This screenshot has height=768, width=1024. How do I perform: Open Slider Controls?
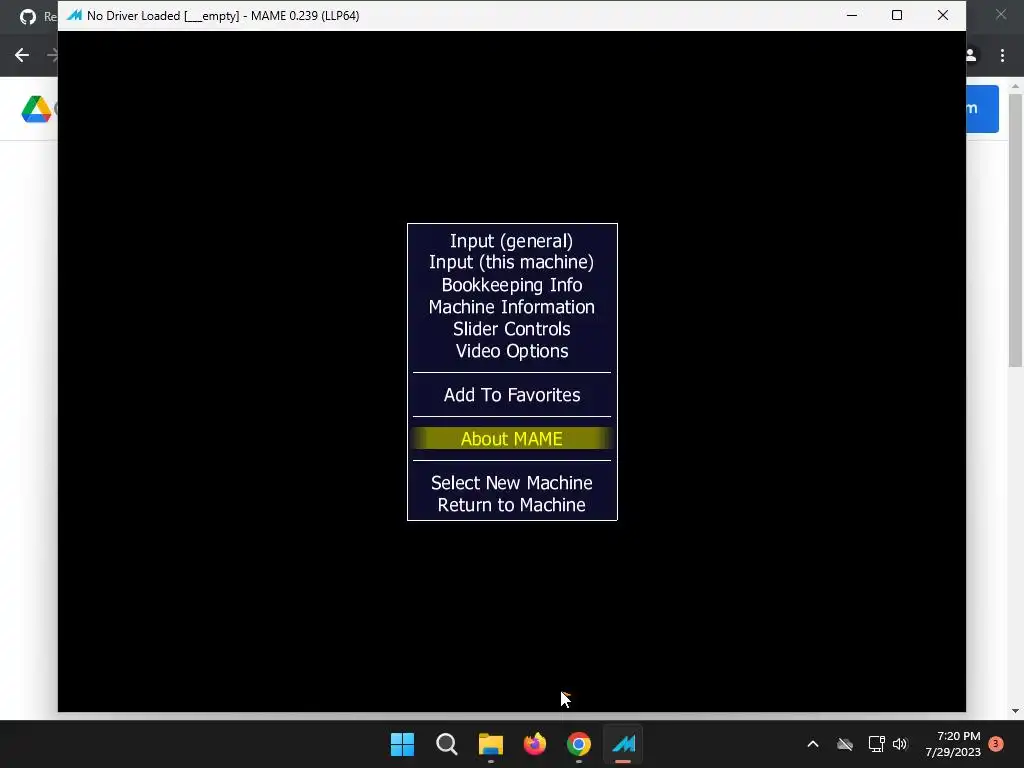coord(511,328)
